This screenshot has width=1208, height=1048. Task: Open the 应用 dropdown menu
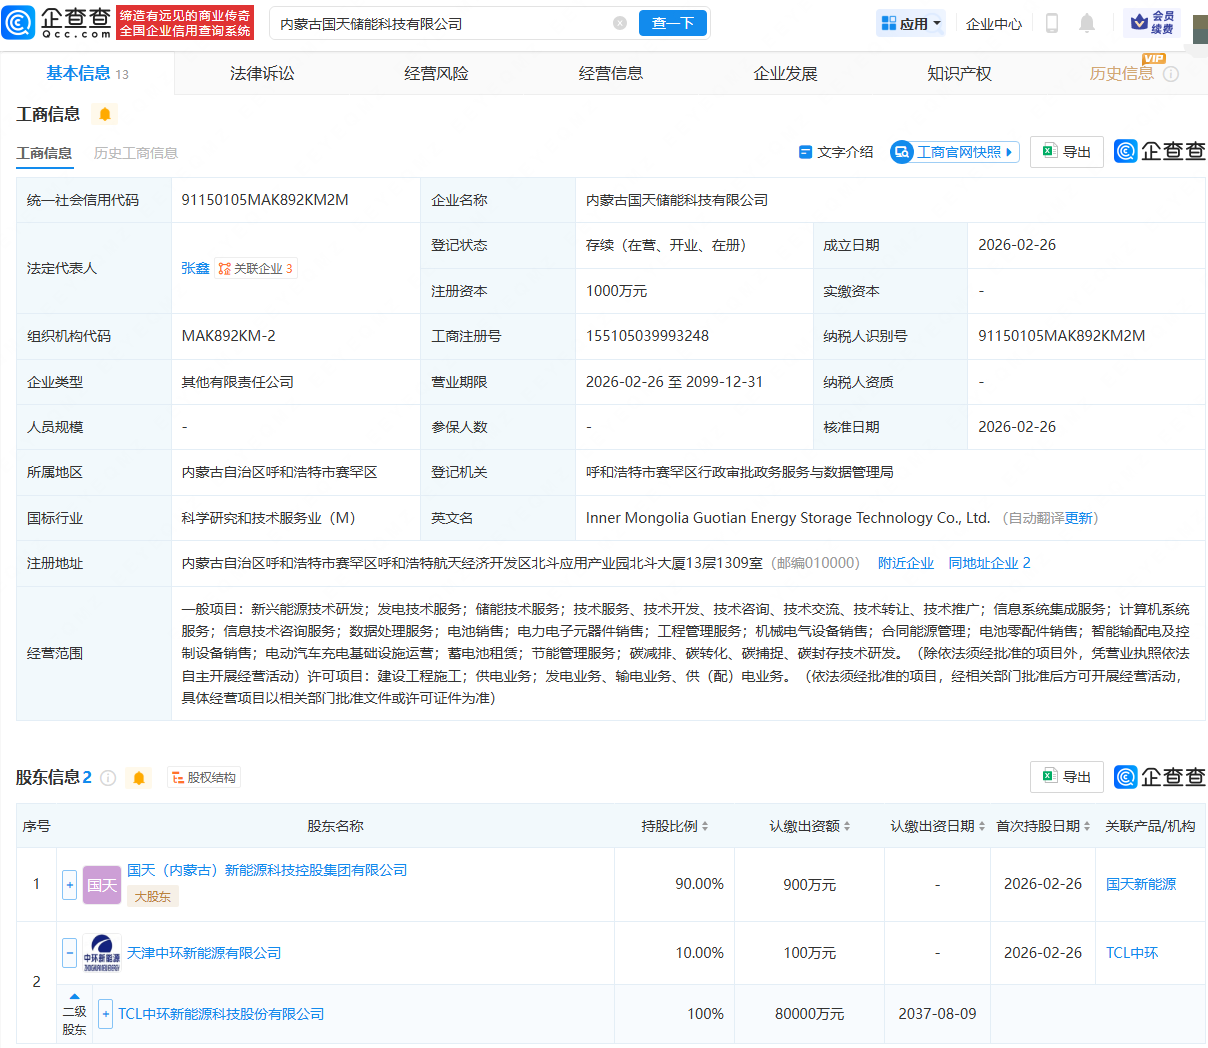click(x=910, y=23)
